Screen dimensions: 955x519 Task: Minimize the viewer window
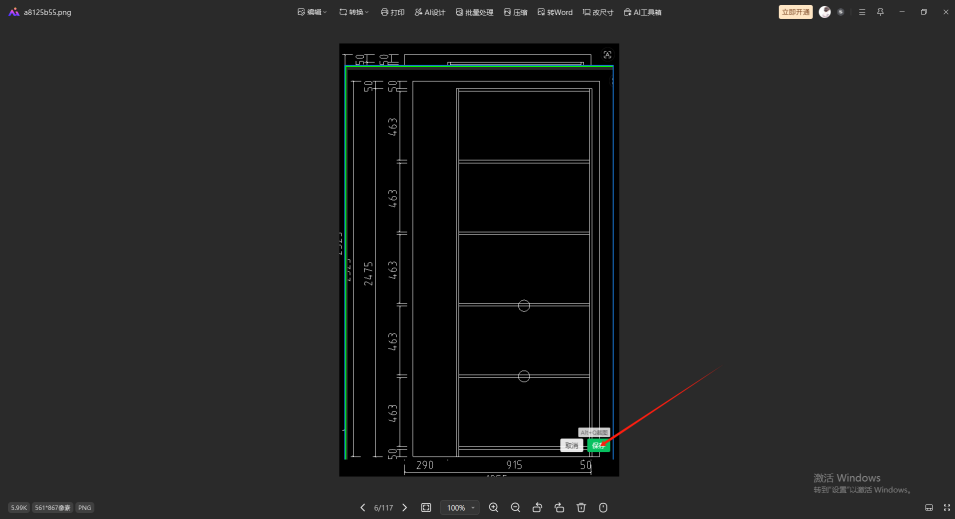(902, 12)
